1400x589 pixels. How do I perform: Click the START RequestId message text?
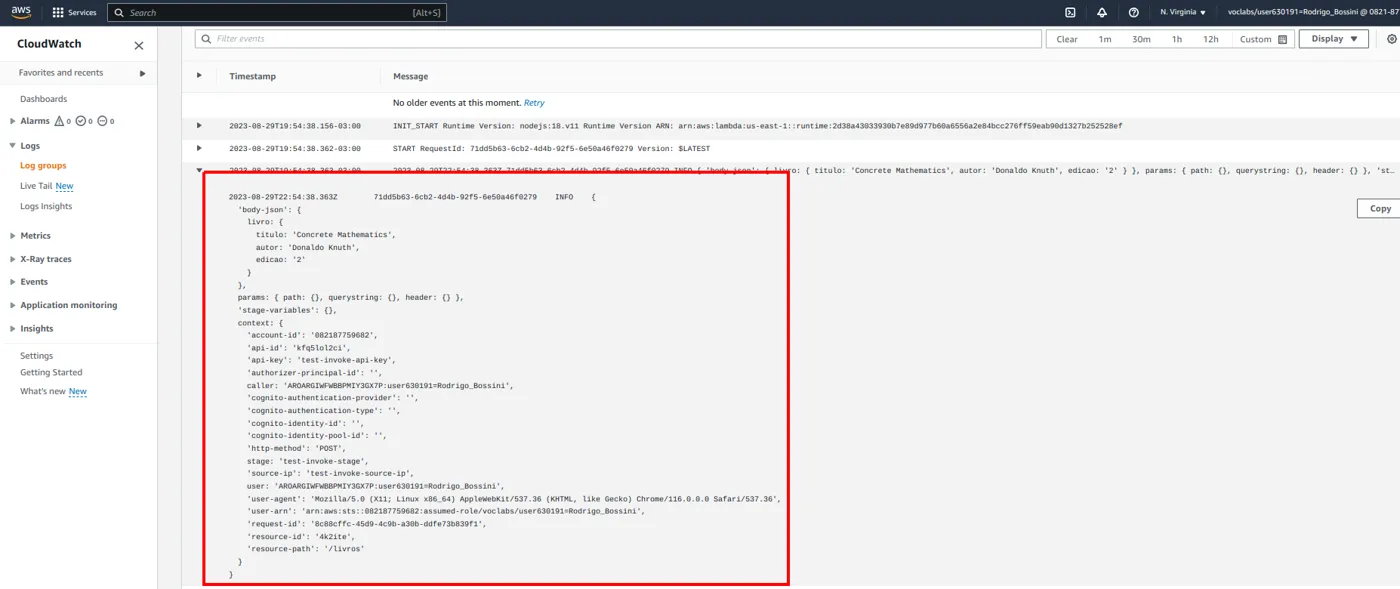[x=552, y=148]
